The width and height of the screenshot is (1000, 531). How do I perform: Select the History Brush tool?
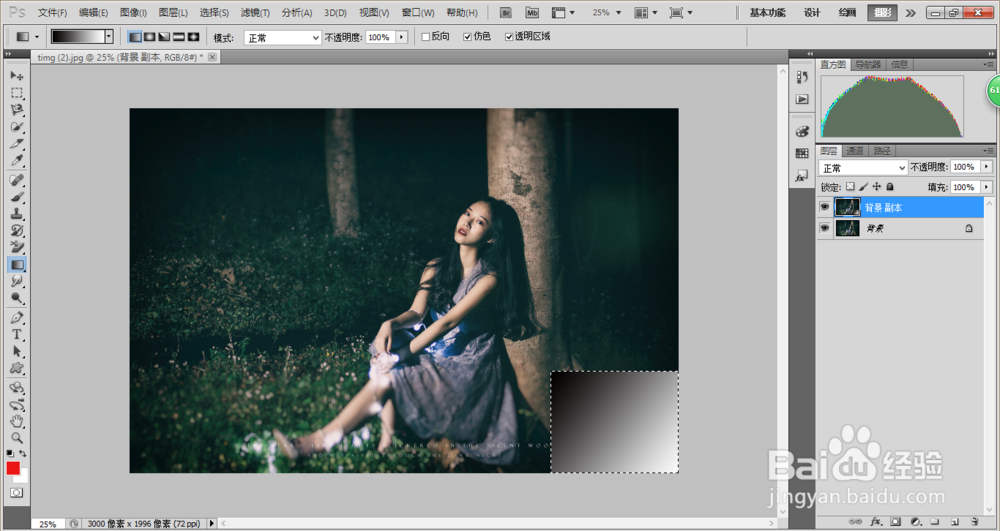[x=17, y=230]
